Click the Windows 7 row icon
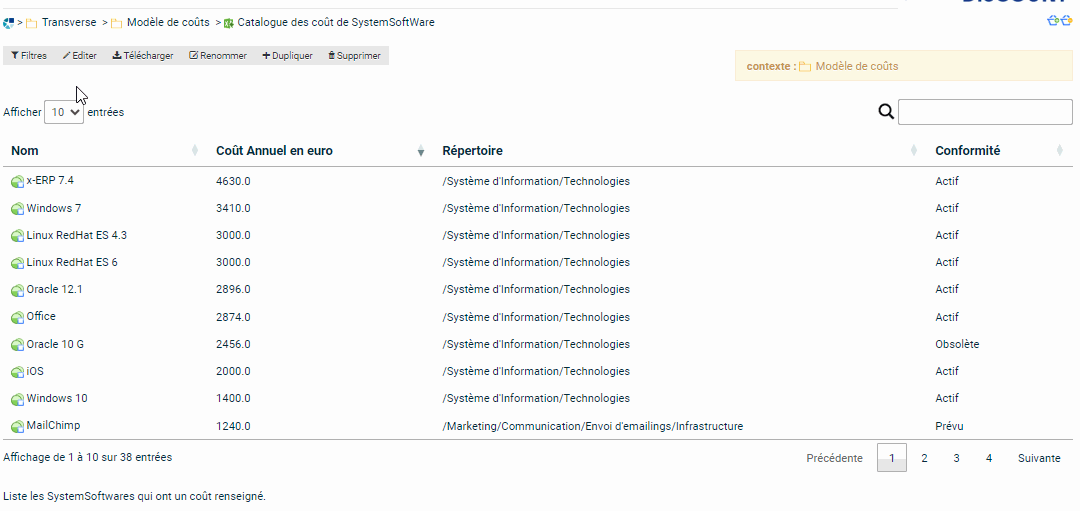This screenshot has width=1080, height=511. click(x=17, y=209)
